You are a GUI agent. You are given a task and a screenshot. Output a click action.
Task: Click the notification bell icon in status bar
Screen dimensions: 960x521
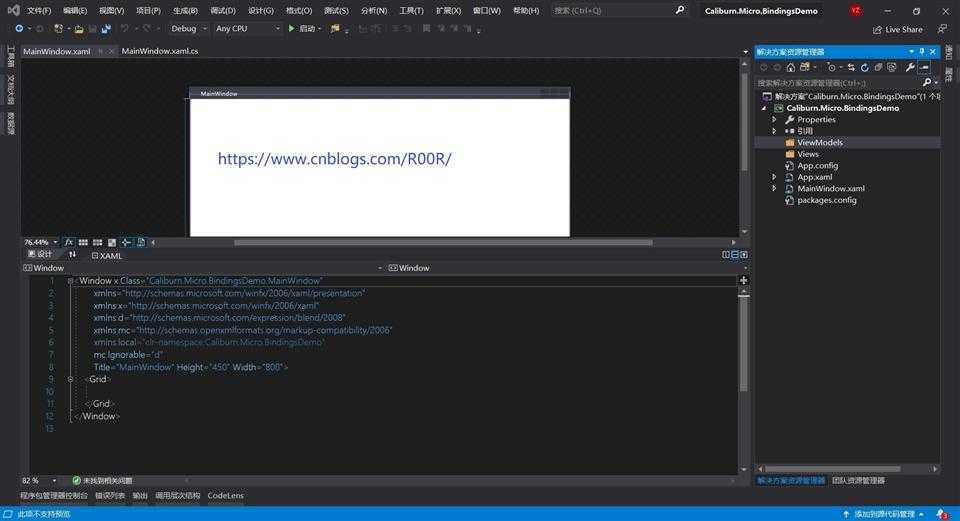(x=942, y=514)
